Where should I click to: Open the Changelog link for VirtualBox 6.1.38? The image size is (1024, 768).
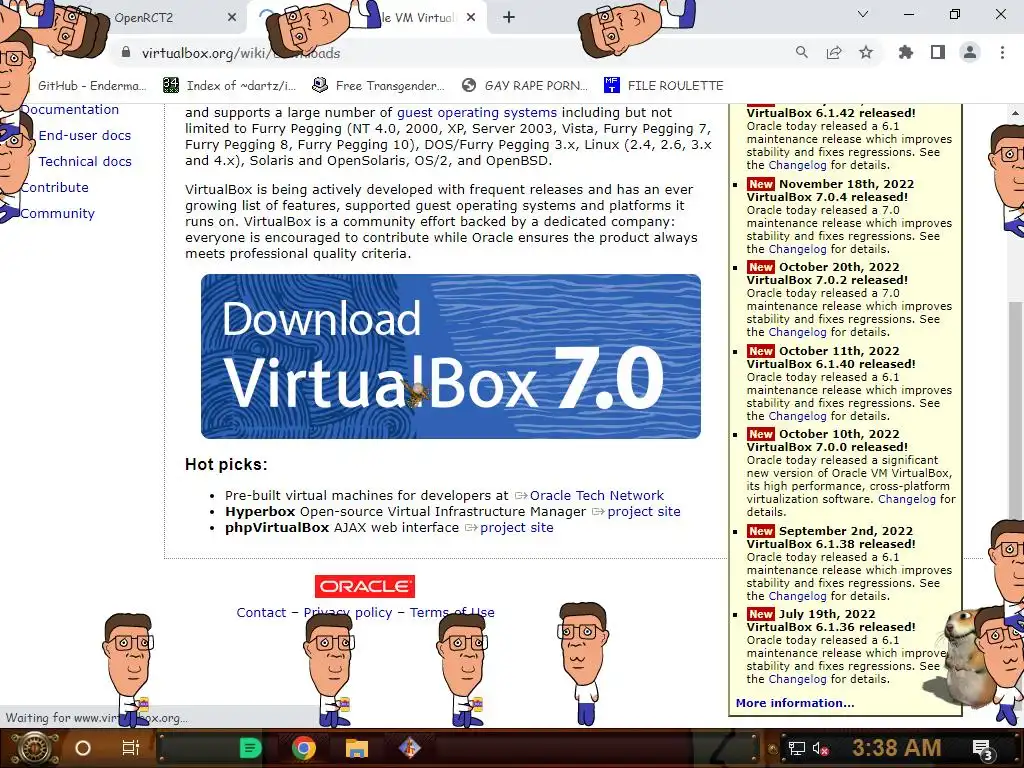(x=797, y=596)
